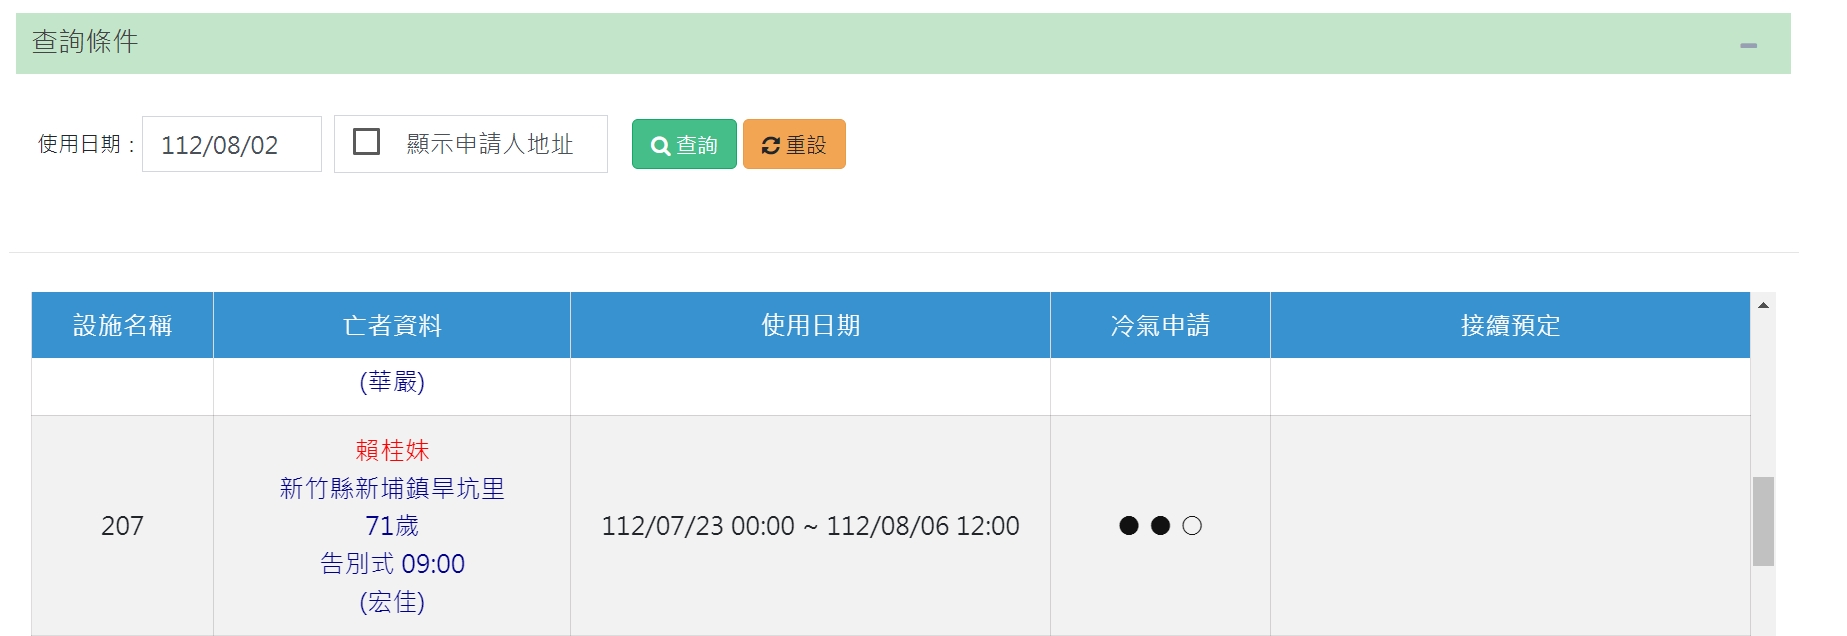Viewport: 1847px width, 636px height.
Task: Select the deceased name 賴桂妹
Action: [x=392, y=450]
